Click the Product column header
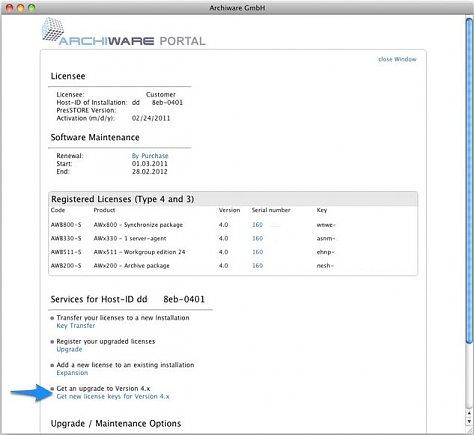Viewport: 474px width, 435px height. 104,210
